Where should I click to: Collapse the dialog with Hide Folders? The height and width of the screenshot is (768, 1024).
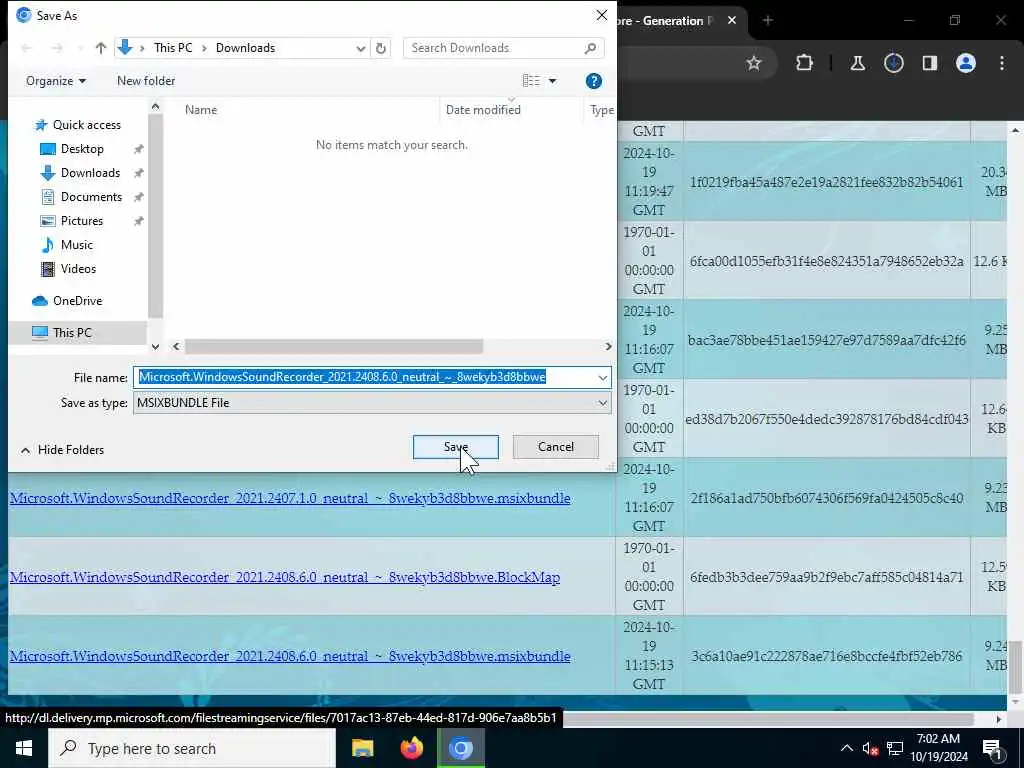tap(62, 449)
